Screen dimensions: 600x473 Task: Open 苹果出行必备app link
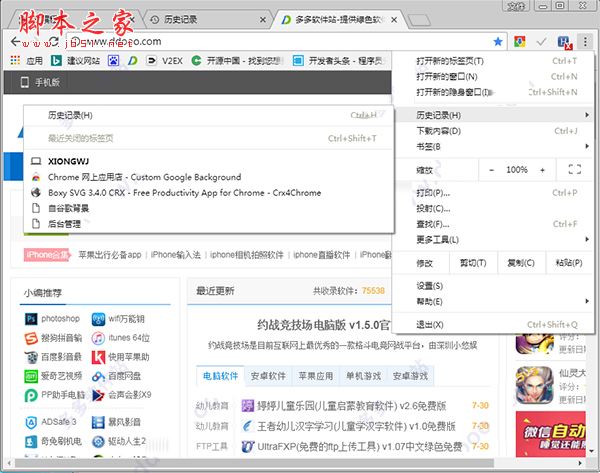(110, 255)
